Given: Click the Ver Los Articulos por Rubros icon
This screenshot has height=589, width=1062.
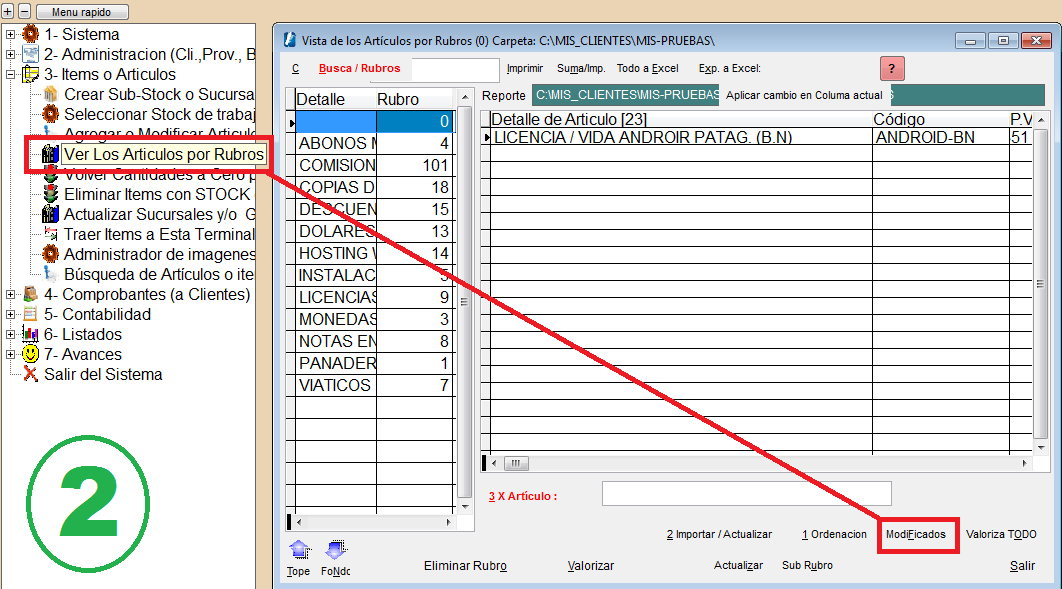Looking at the screenshot, I should pos(50,154).
